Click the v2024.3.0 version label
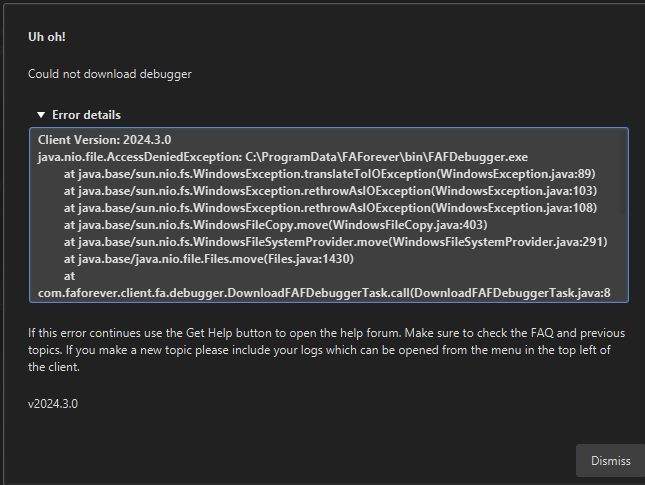 53,404
